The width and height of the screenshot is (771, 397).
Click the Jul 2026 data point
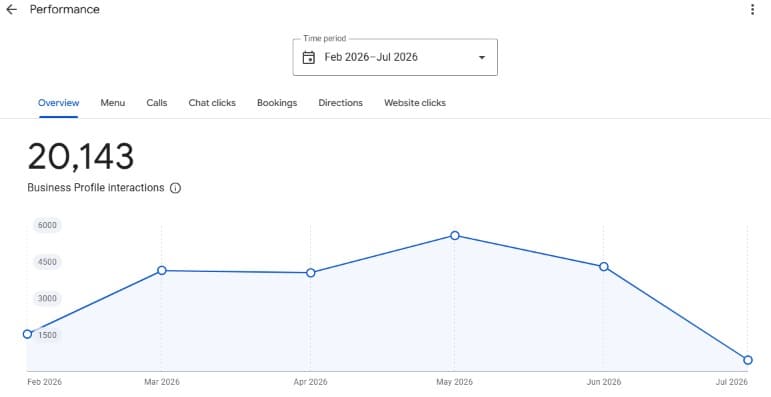(x=748, y=360)
